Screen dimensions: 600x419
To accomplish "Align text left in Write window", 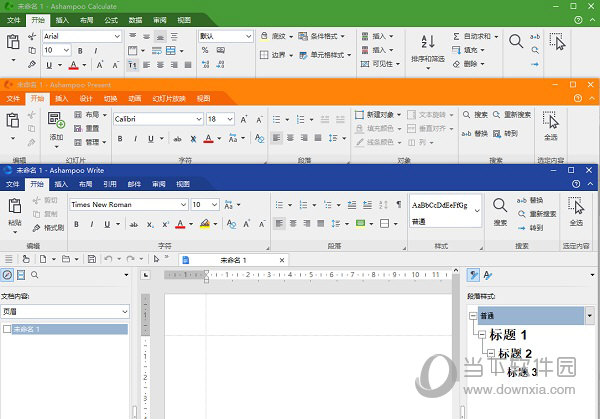I will click(x=279, y=223).
